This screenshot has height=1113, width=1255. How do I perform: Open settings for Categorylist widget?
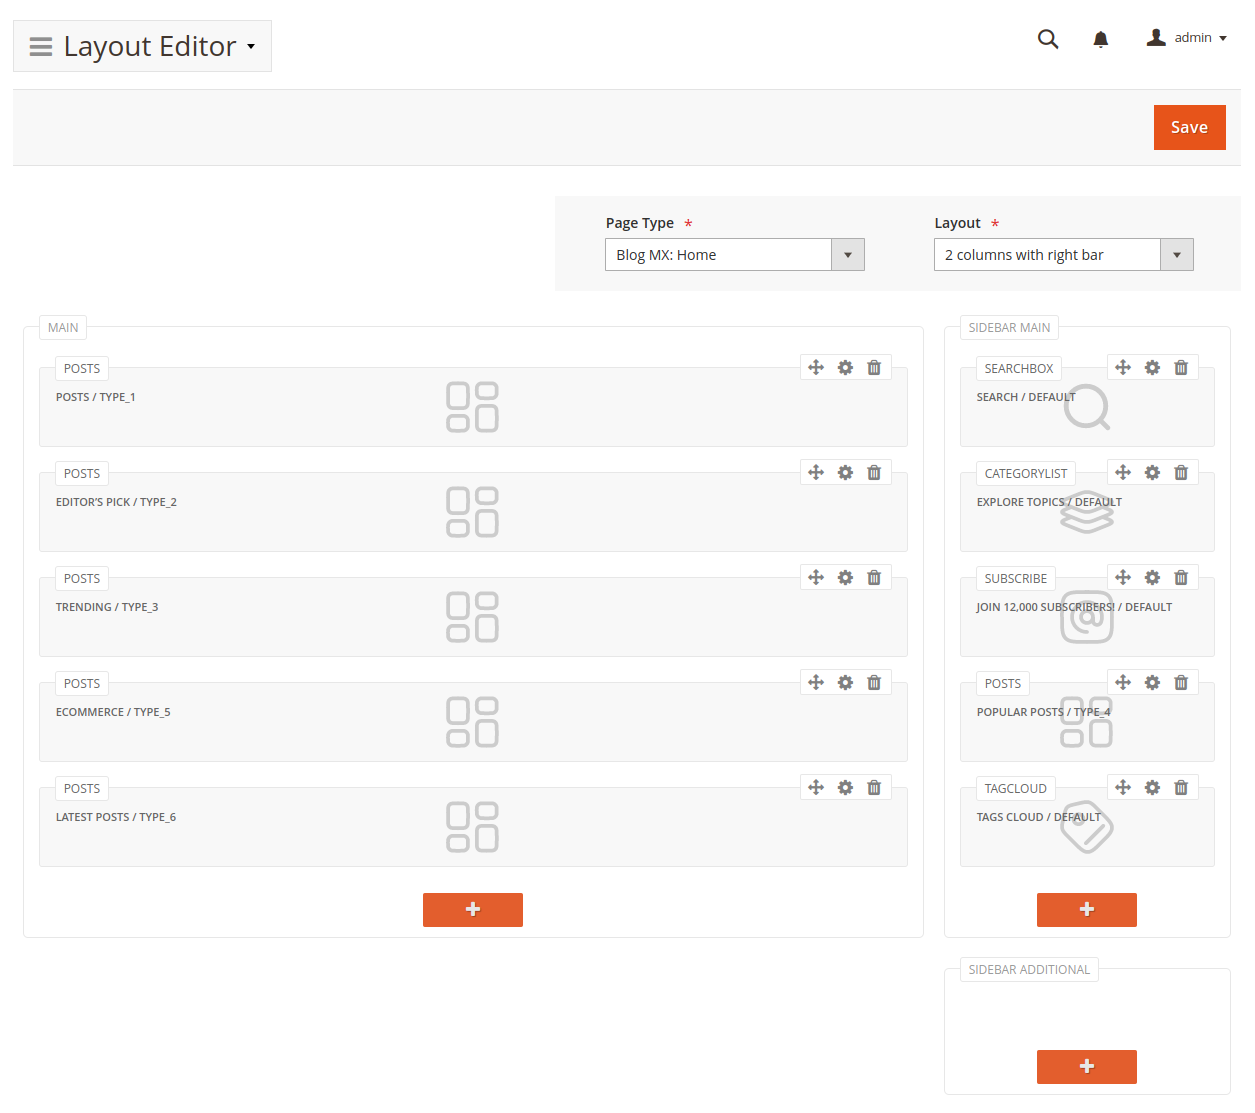(x=1152, y=473)
